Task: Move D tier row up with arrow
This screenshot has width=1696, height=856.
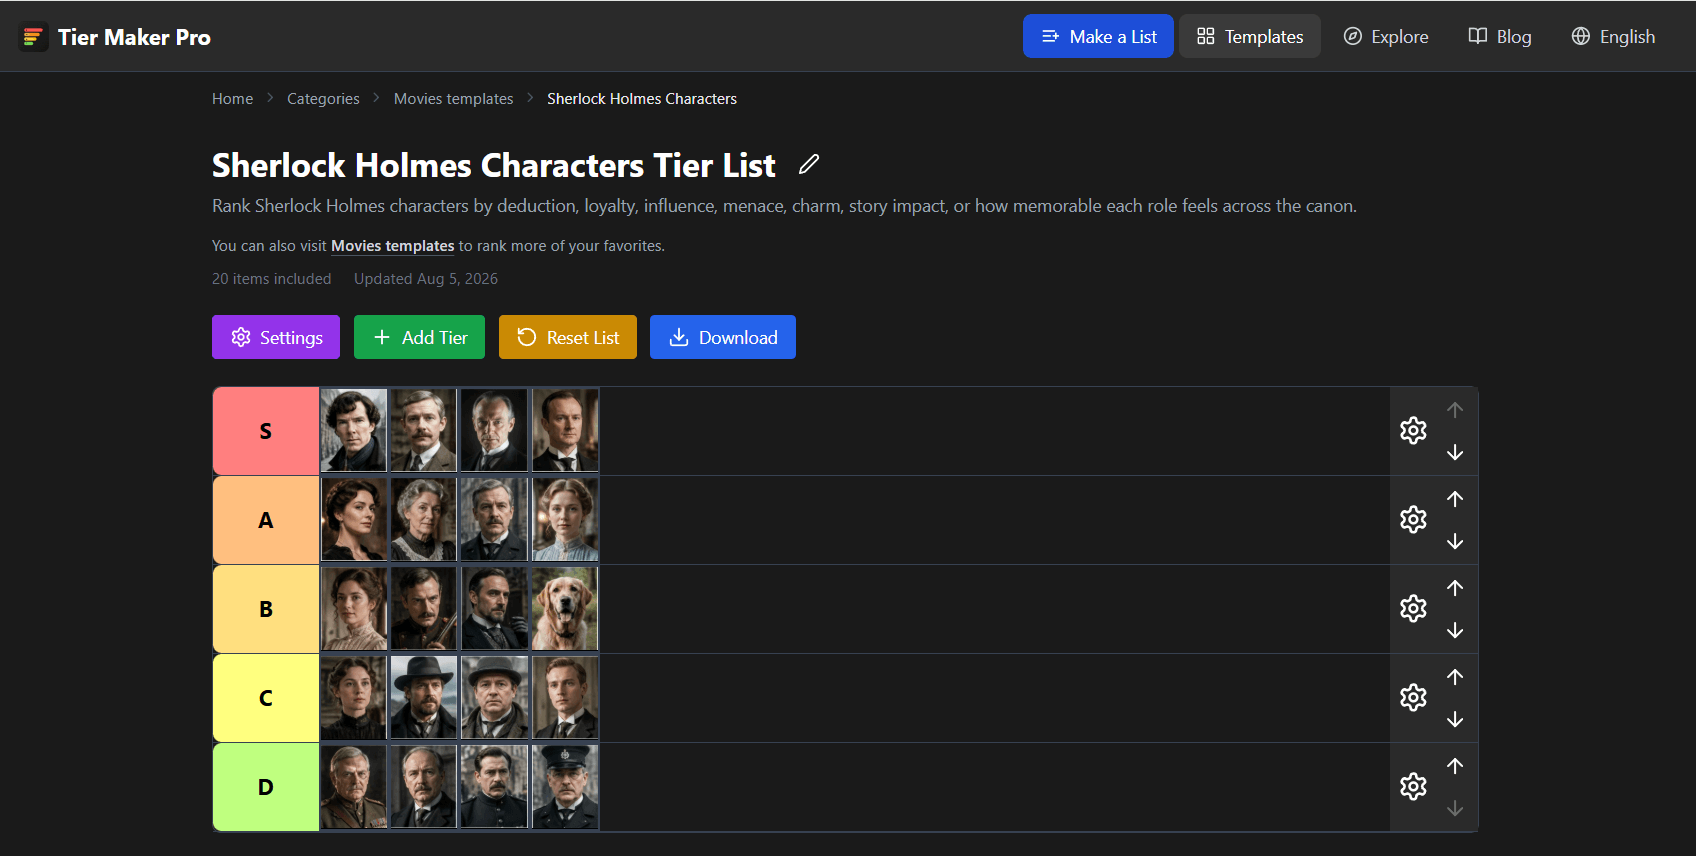Action: 1455,765
